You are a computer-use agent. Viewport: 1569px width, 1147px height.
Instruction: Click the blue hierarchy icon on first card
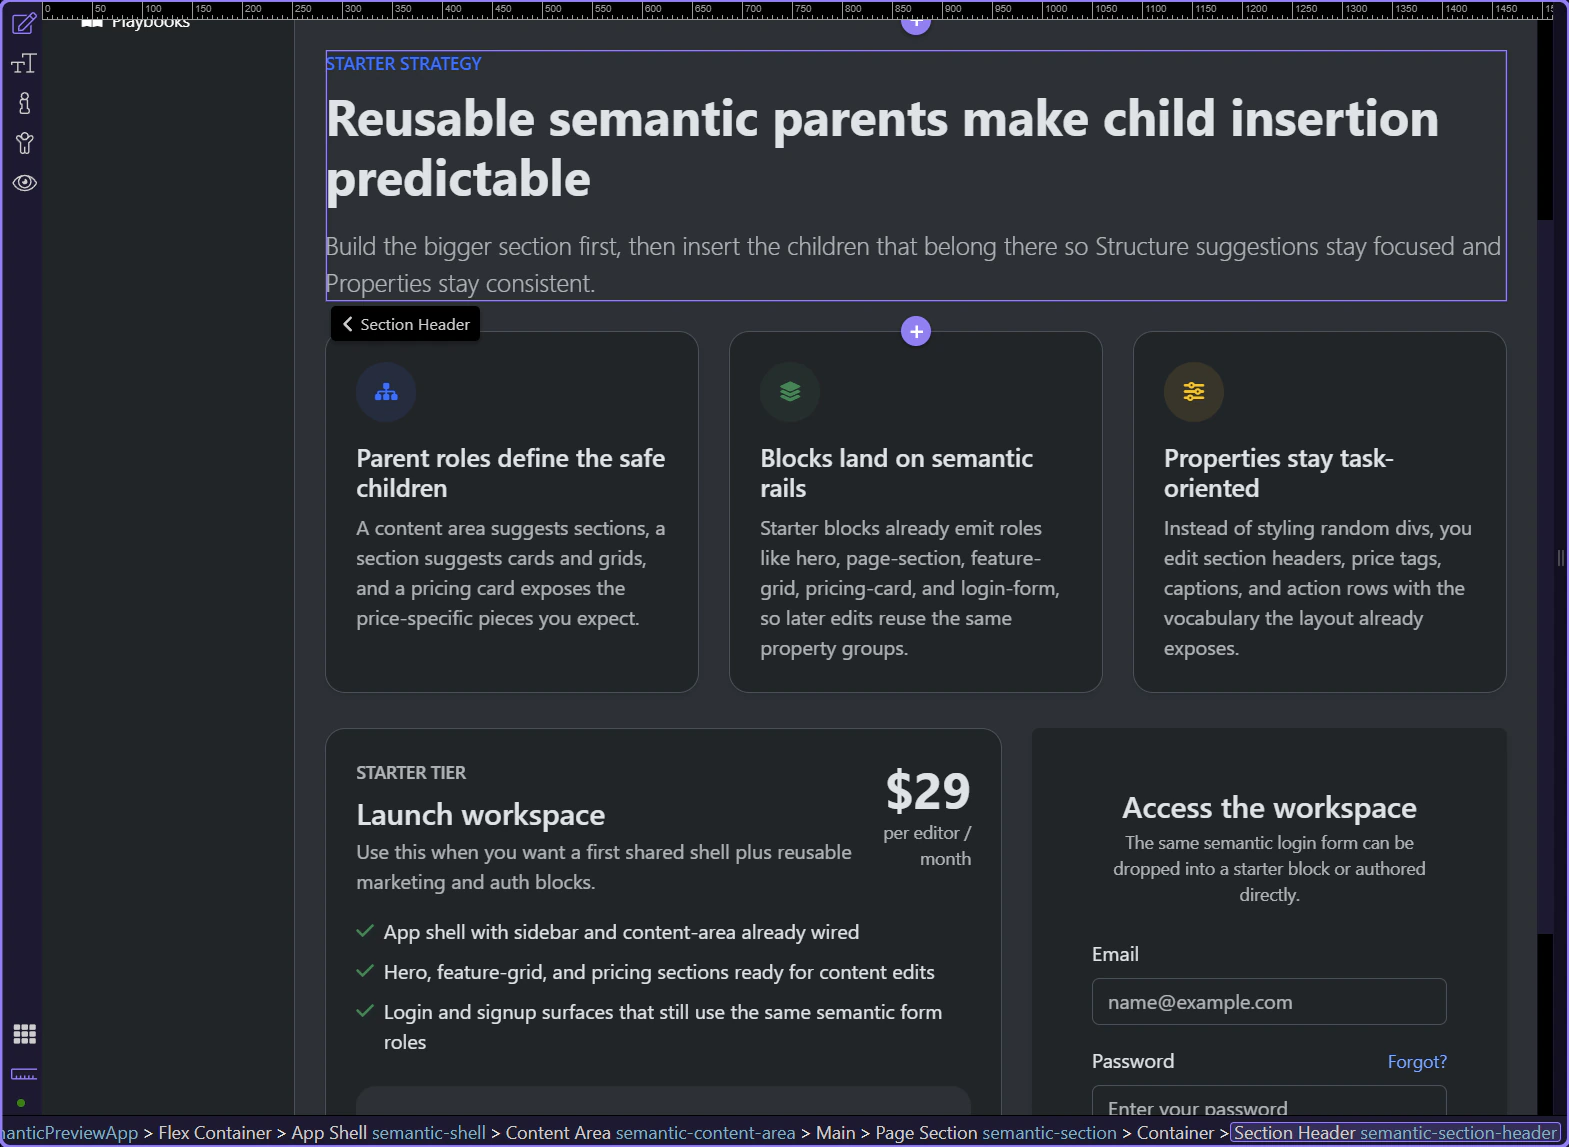[x=386, y=392]
